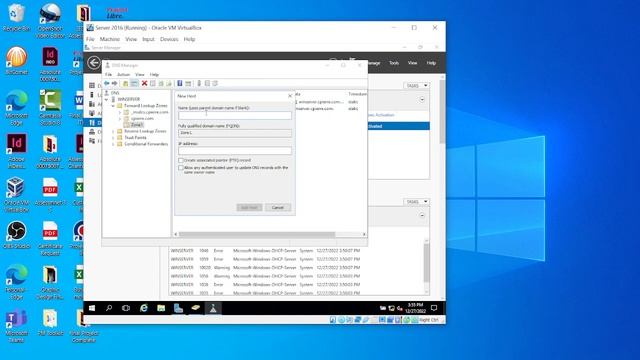Open Server Manager Tools menu
This screenshot has width=640, height=360.
[x=393, y=63]
